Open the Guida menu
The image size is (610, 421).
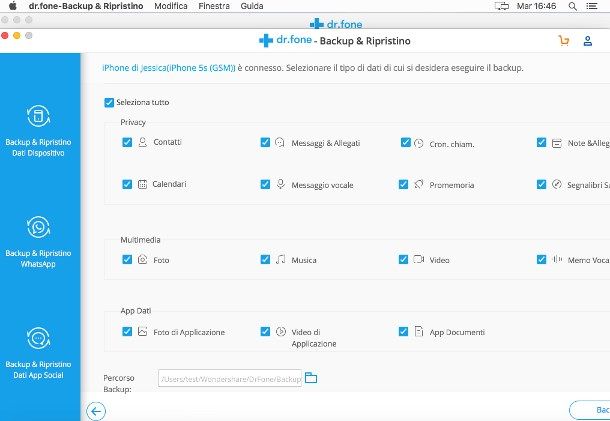click(x=252, y=6)
